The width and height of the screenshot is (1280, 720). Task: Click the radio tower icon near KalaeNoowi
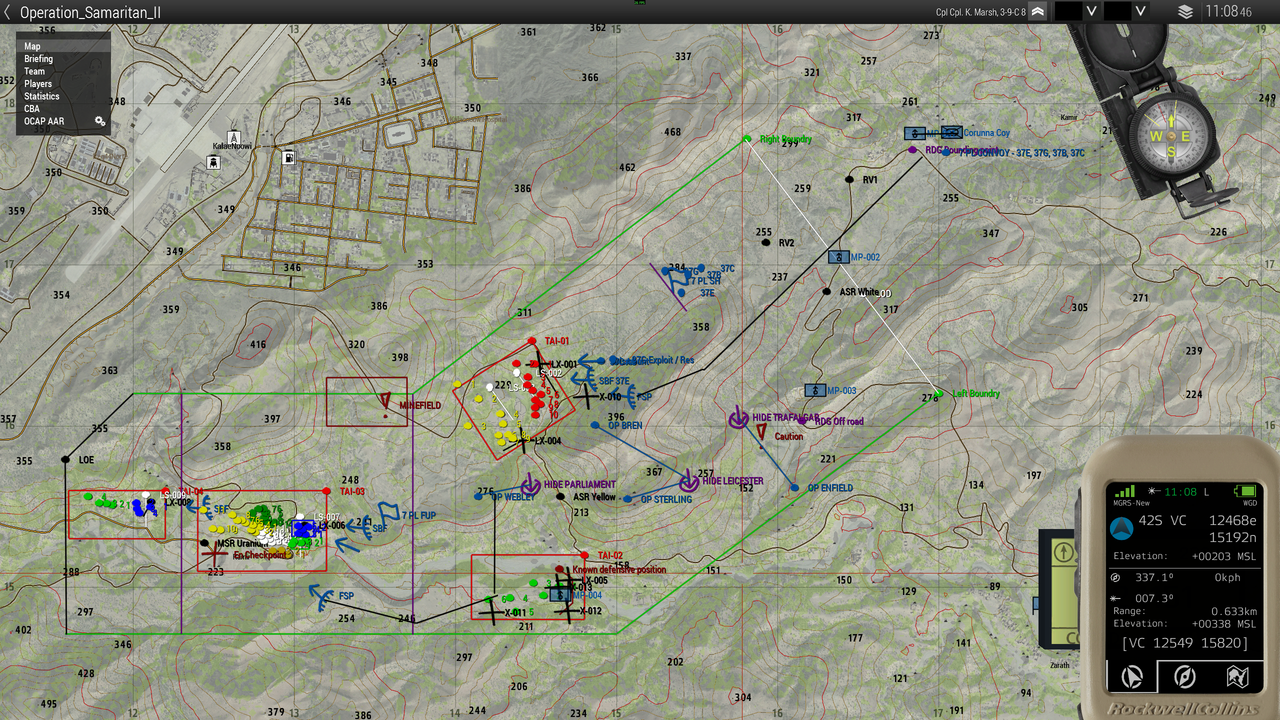point(234,136)
